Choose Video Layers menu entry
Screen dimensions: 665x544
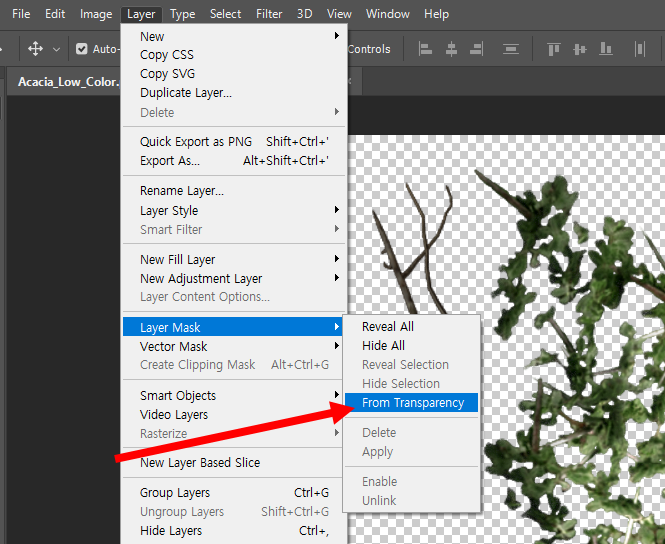point(232,414)
